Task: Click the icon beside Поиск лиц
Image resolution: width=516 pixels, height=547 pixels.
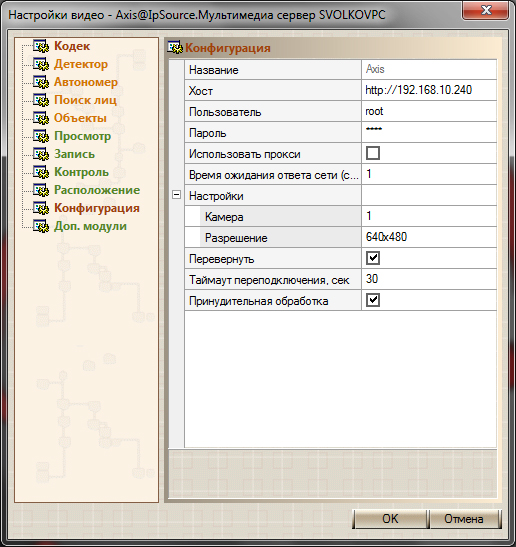Action: point(41,100)
